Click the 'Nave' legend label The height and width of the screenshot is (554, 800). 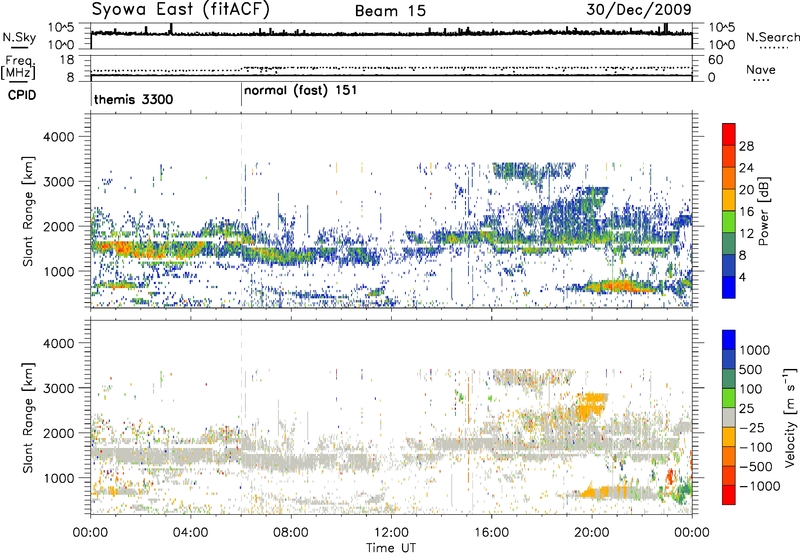pos(761,69)
